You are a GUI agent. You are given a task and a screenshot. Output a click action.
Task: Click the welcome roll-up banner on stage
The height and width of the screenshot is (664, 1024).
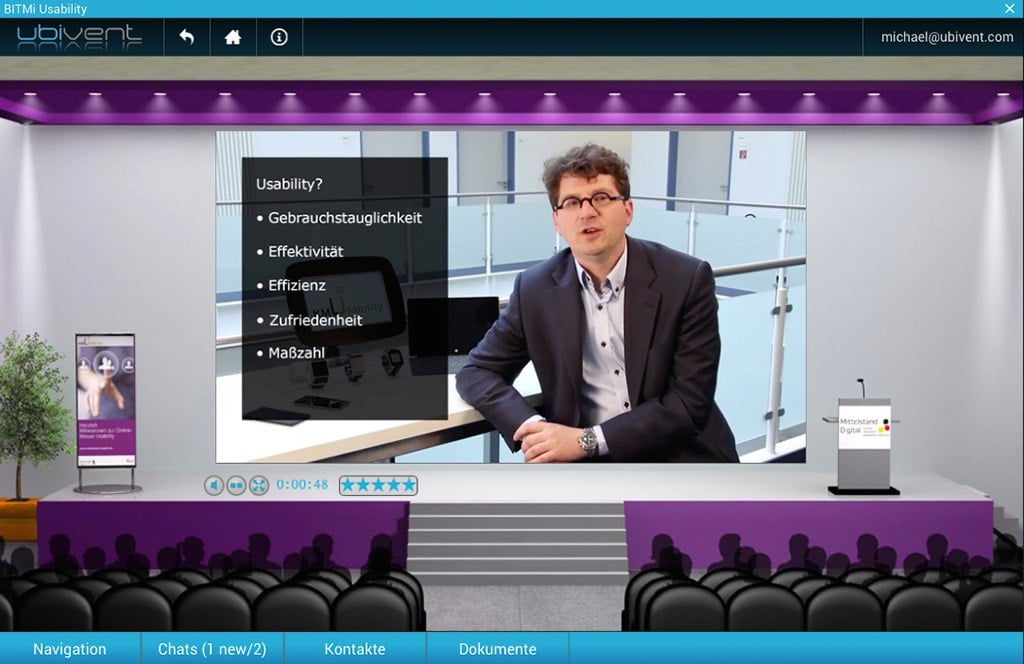click(105, 400)
